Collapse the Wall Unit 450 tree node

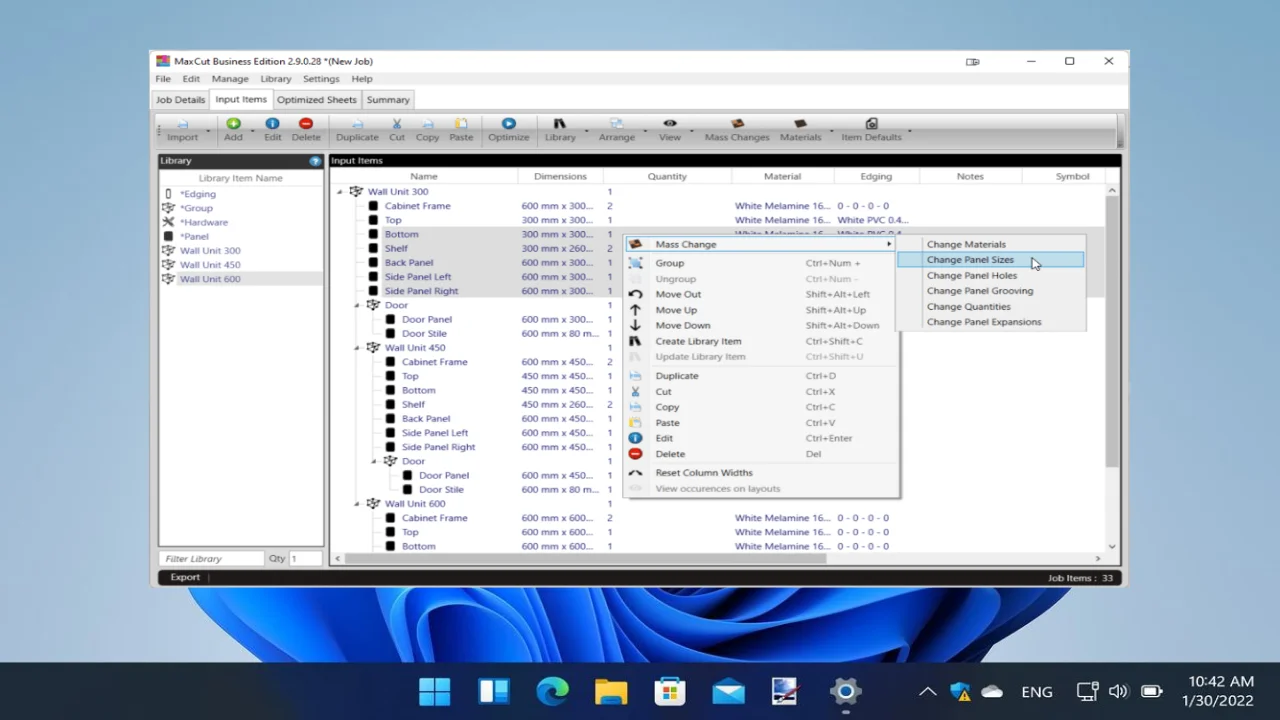357,348
